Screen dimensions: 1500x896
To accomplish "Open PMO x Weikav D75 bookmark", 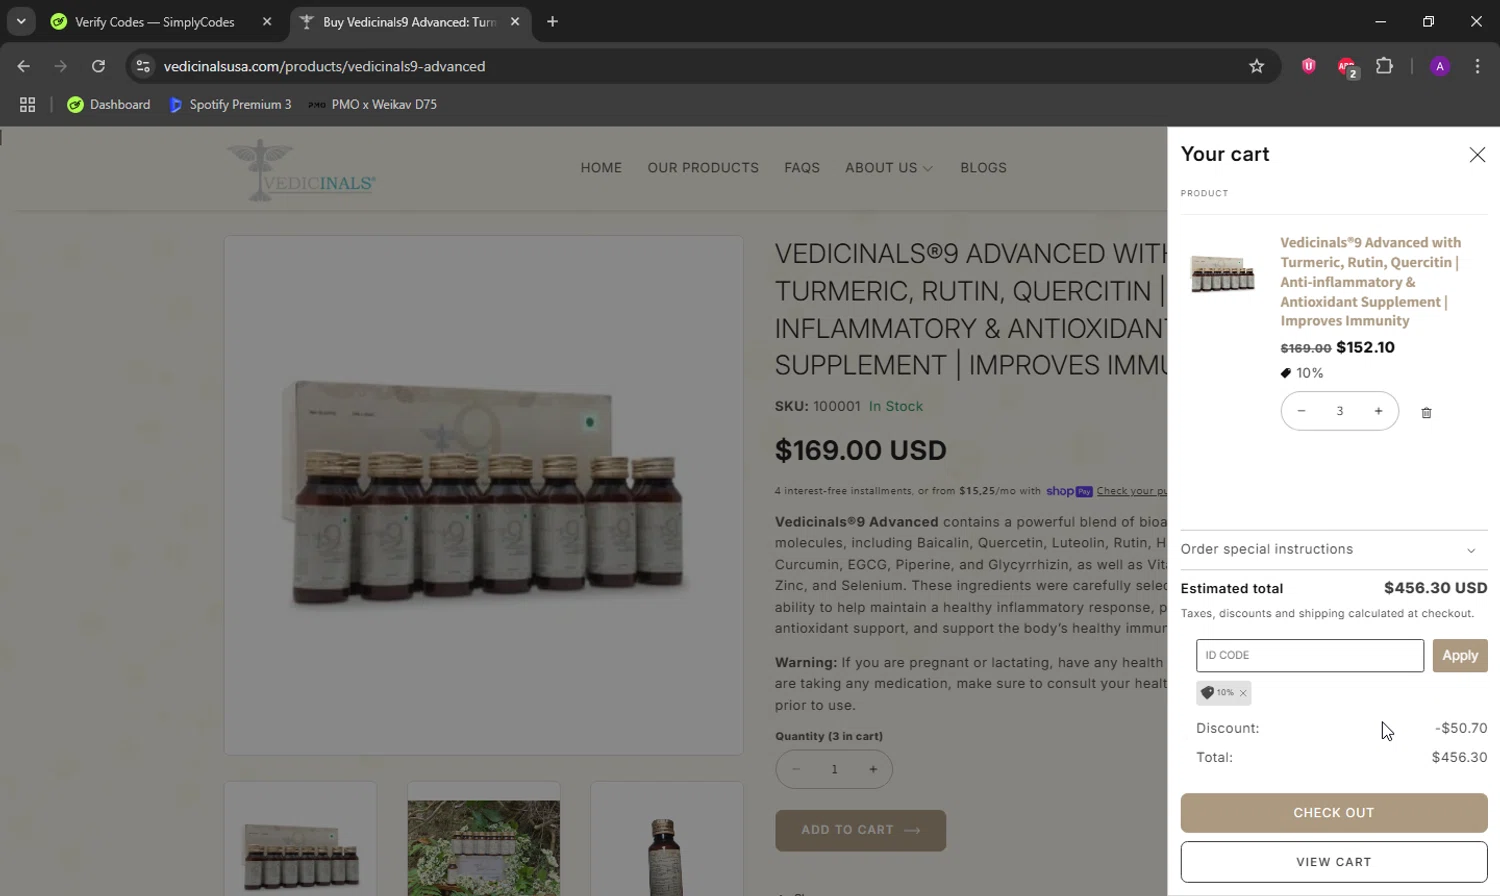I will click(372, 104).
